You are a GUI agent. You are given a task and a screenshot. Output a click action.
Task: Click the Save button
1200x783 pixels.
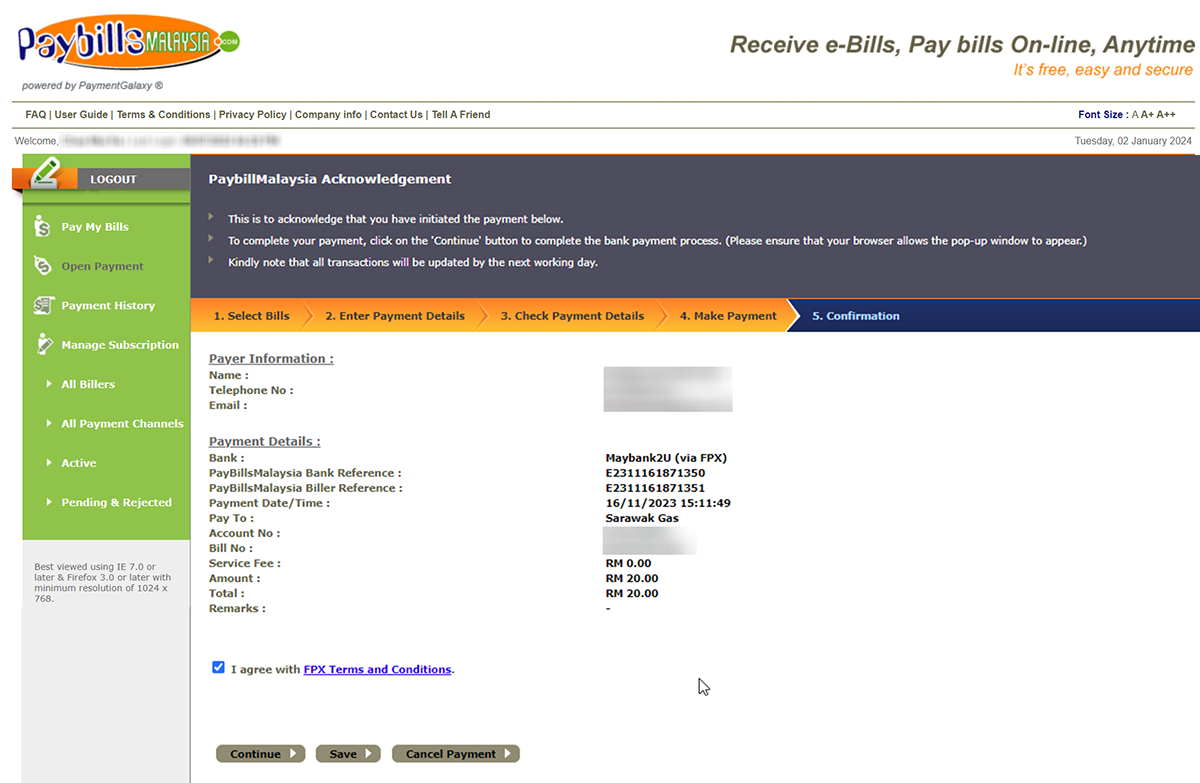click(x=348, y=754)
